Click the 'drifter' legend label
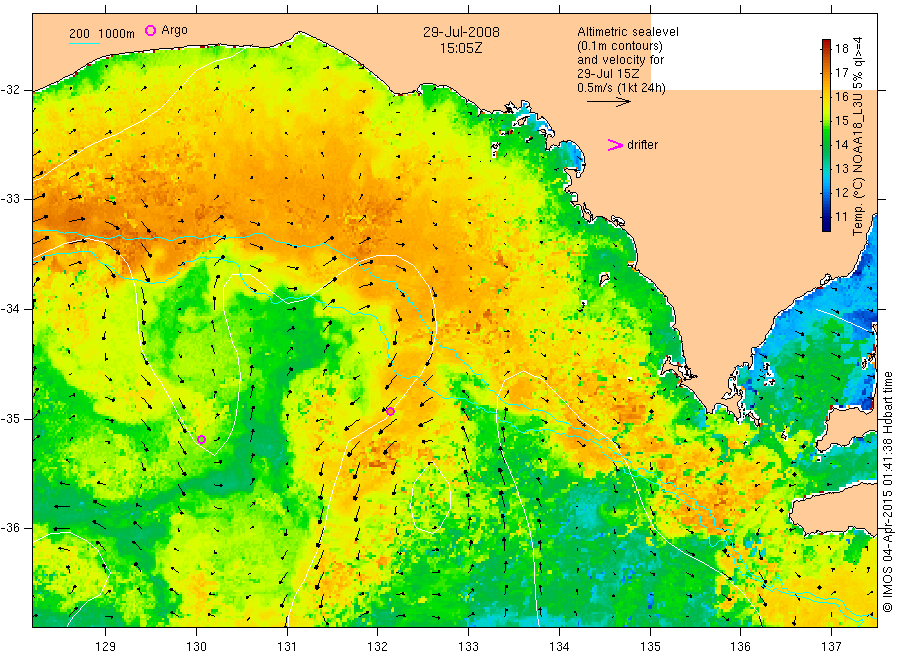The image size is (900, 660). pos(642,145)
